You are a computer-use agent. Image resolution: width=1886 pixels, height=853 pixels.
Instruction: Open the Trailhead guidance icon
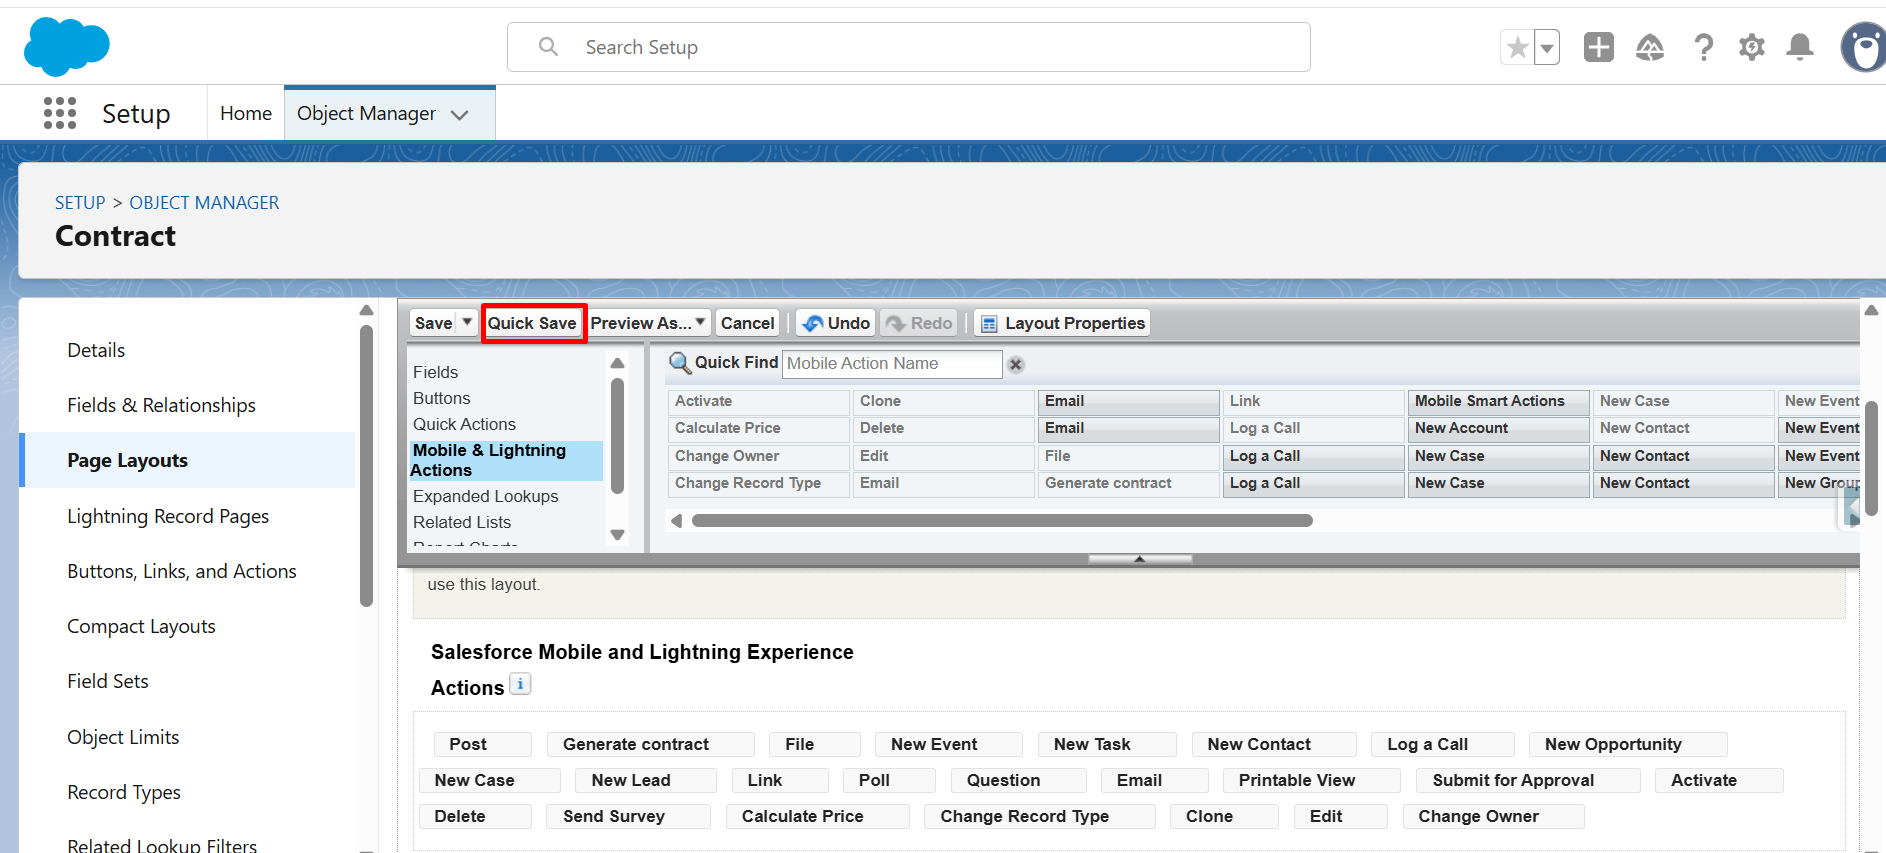[x=1649, y=47]
